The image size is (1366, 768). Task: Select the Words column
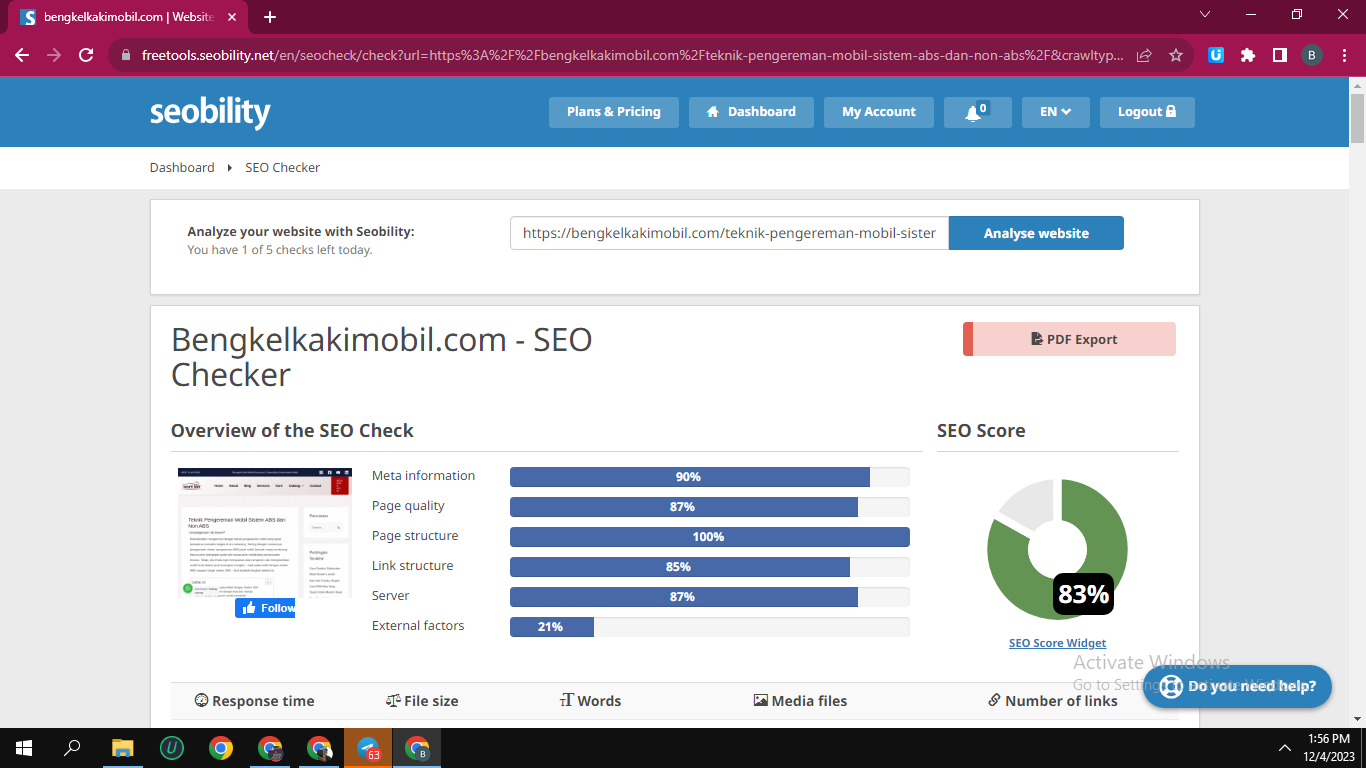(591, 701)
